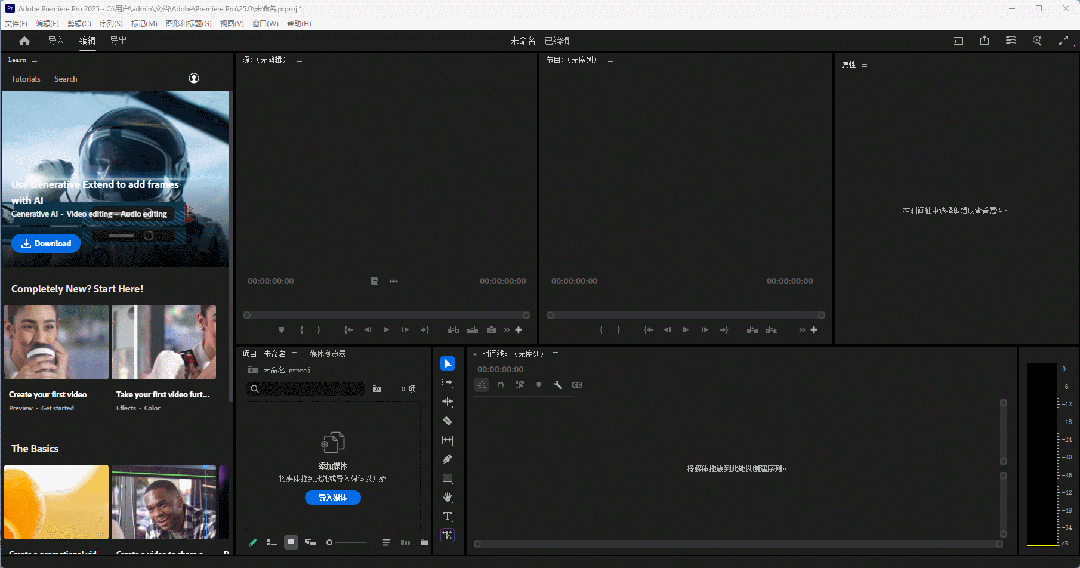This screenshot has width=1080, height=568.
Task: Add marker in the timeline panel
Action: pyautogui.click(x=539, y=385)
